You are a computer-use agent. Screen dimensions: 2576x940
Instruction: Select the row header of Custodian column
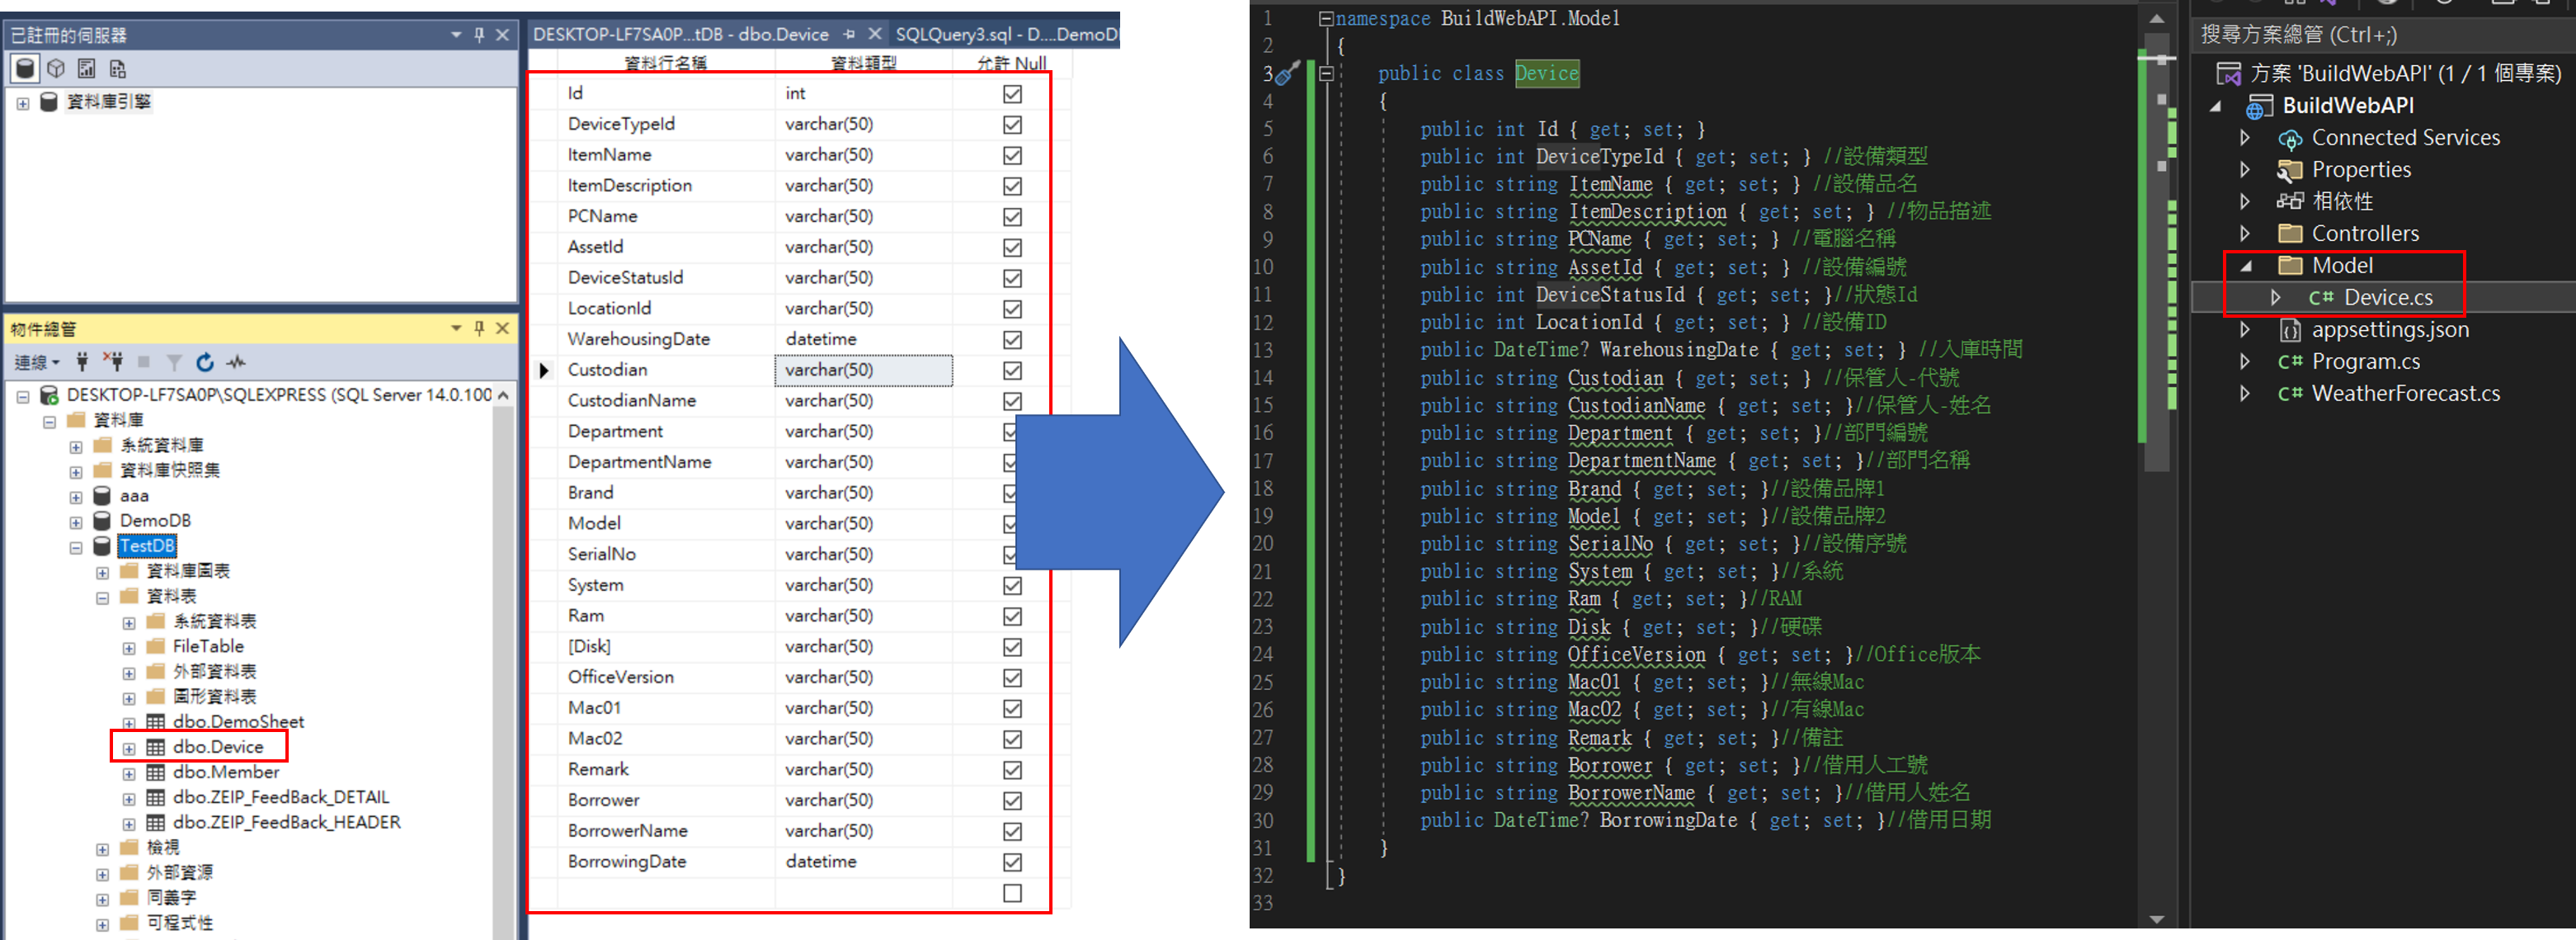[x=543, y=370]
